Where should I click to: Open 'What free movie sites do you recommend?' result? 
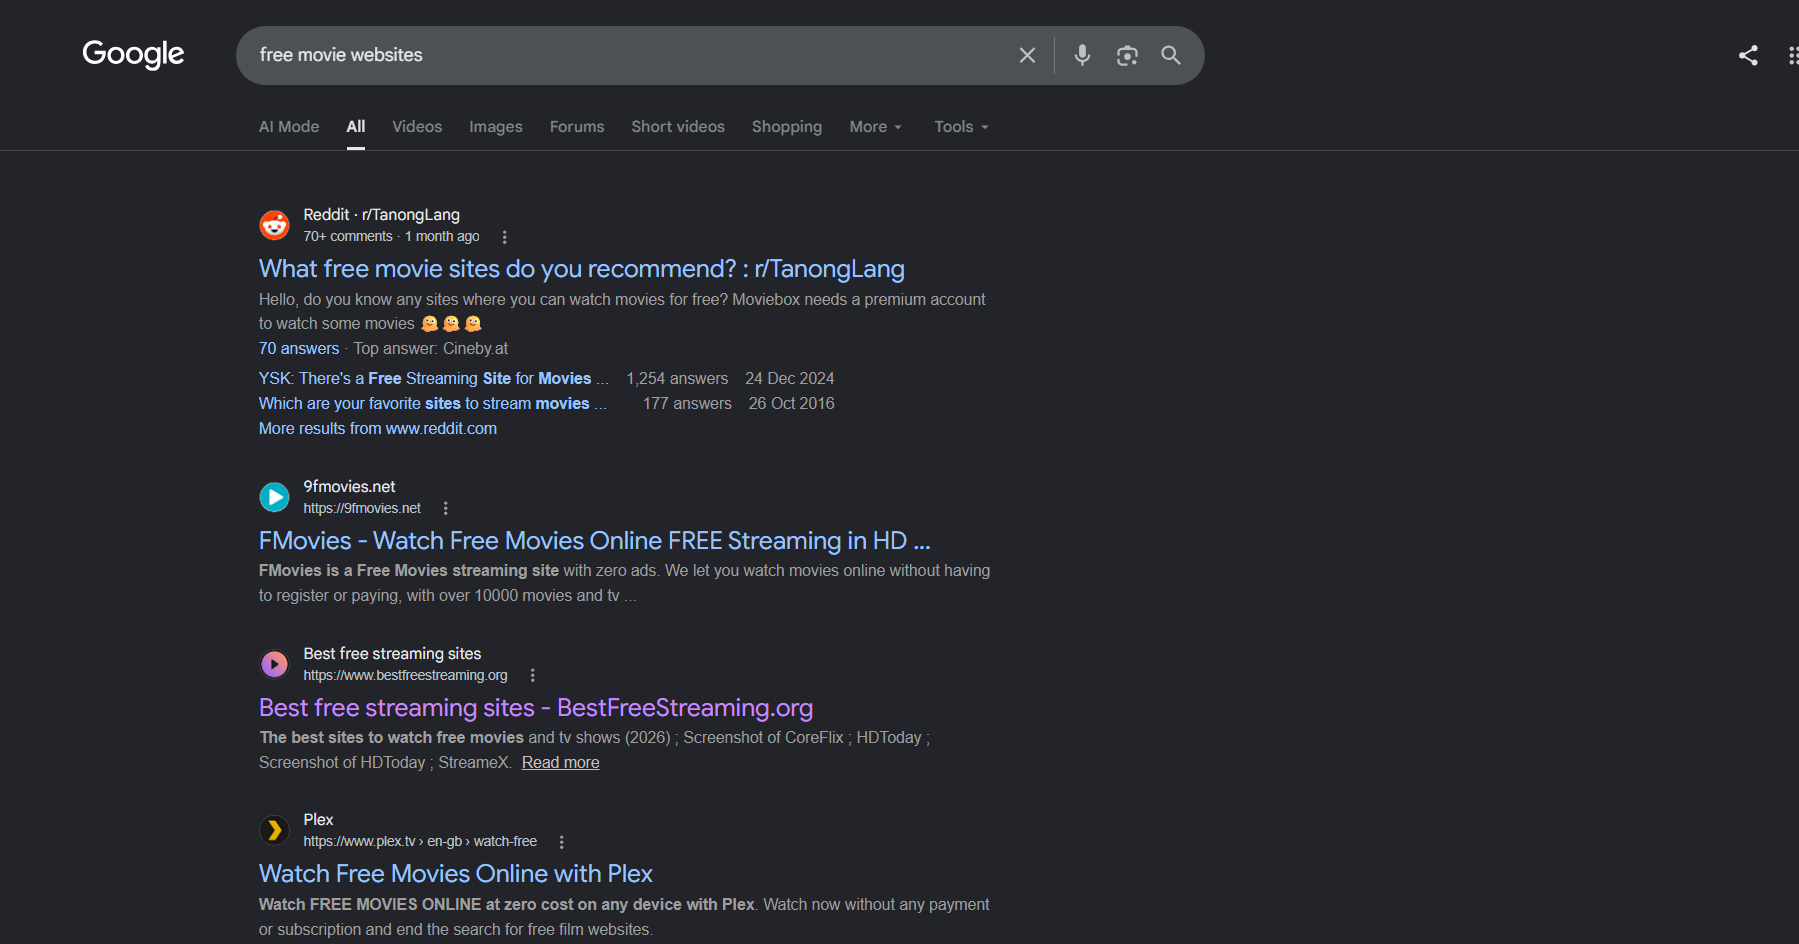[582, 269]
